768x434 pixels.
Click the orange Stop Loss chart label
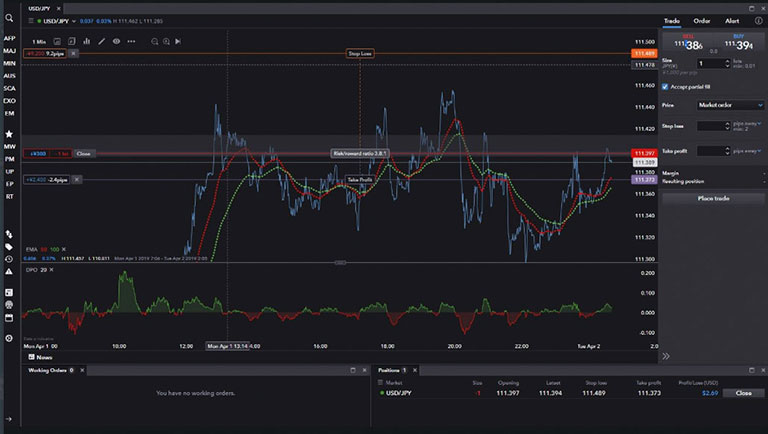(x=360, y=53)
